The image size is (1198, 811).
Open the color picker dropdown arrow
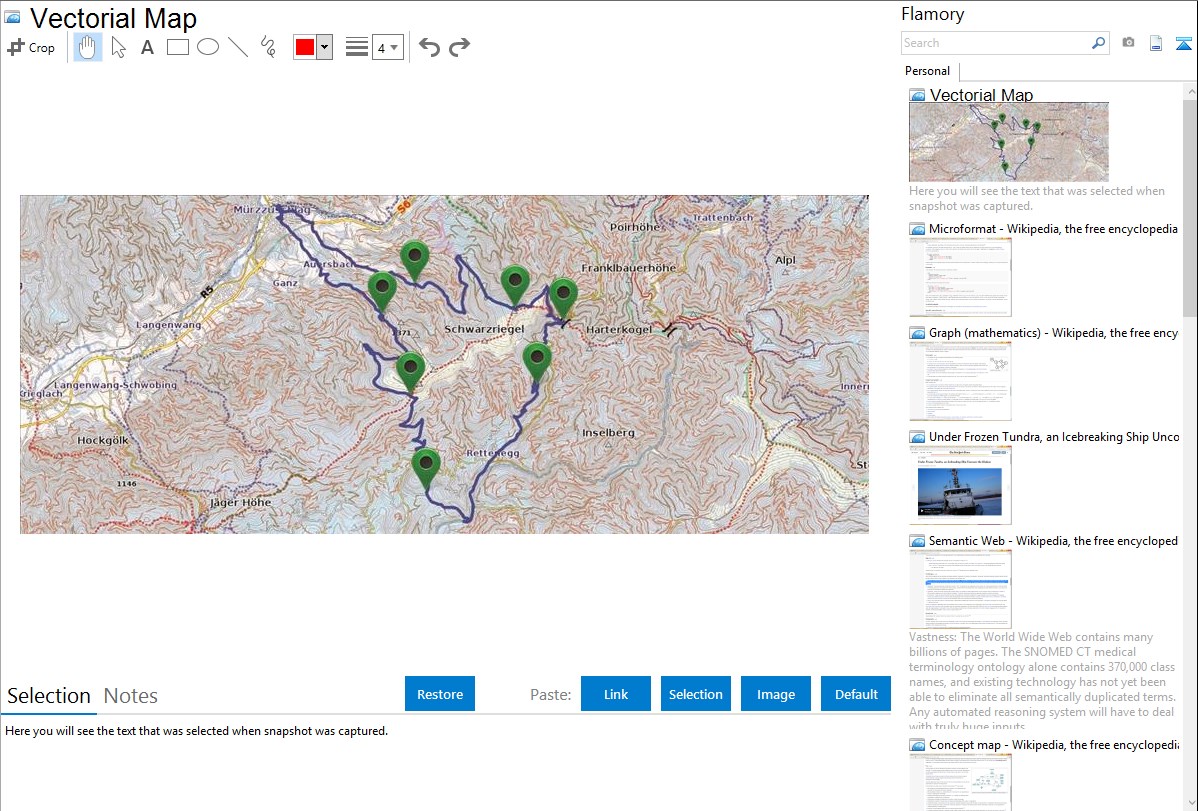click(324, 47)
